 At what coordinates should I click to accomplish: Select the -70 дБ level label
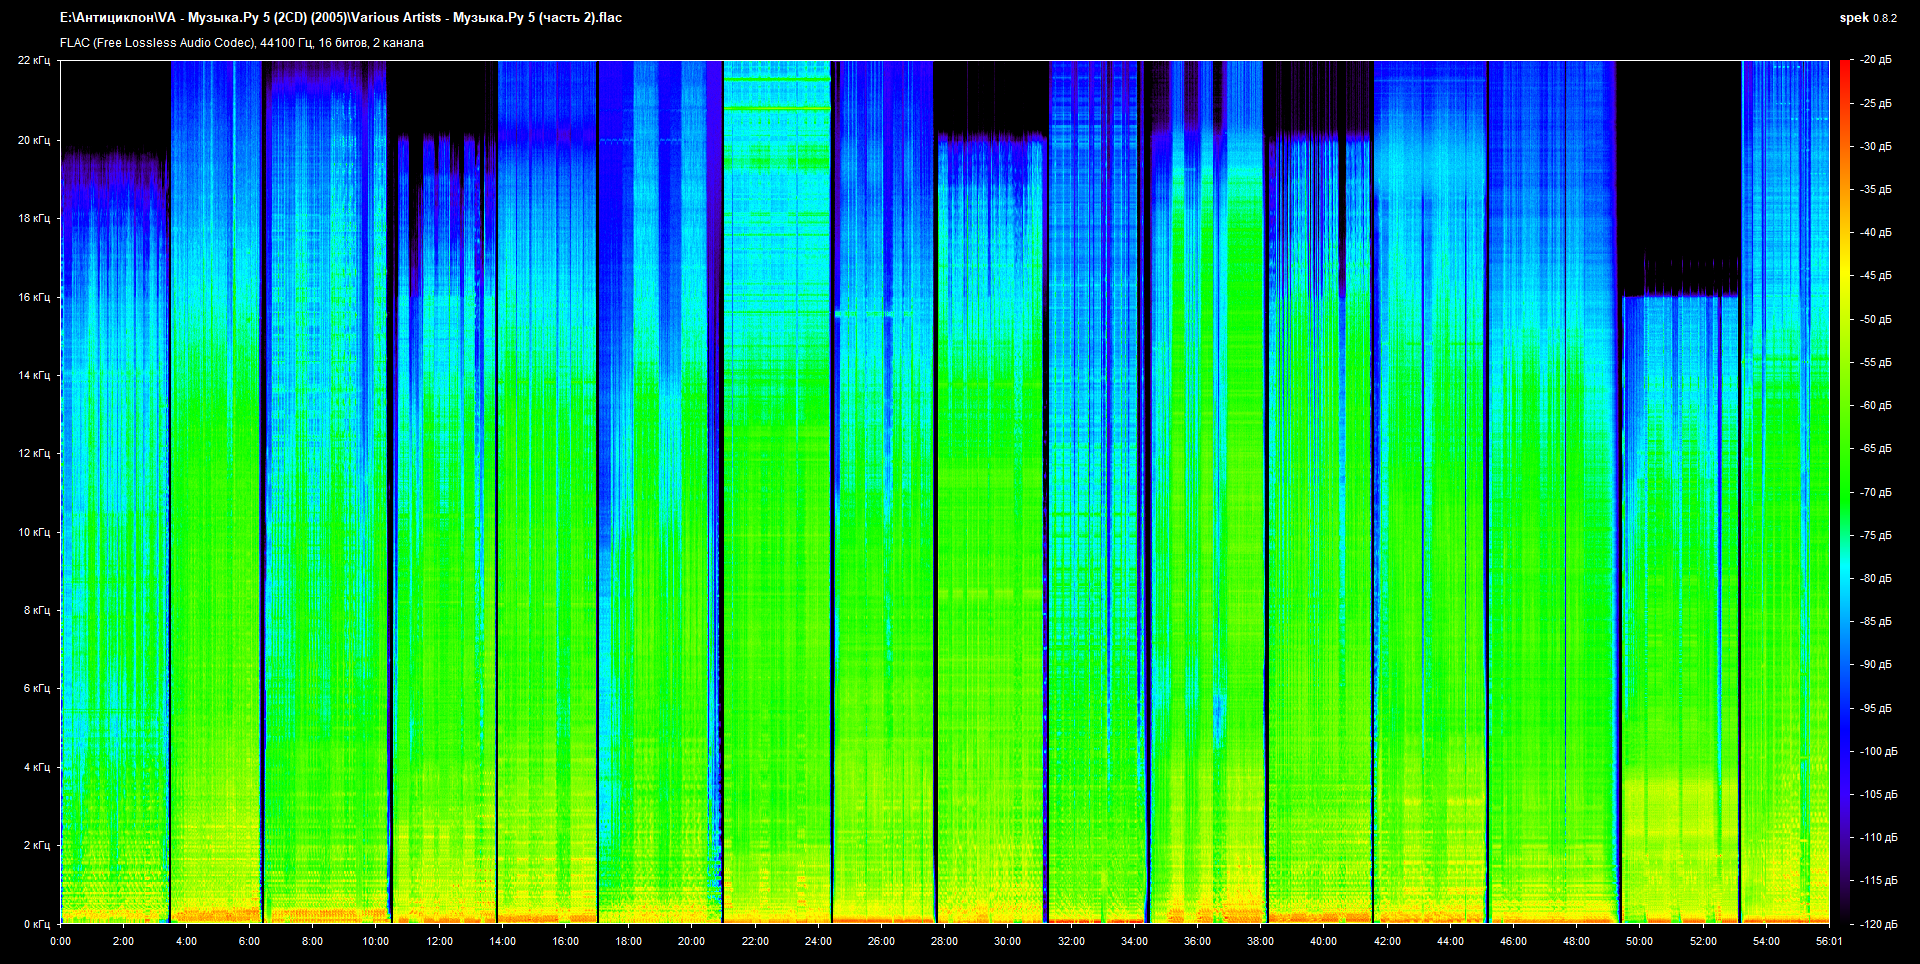click(1876, 492)
